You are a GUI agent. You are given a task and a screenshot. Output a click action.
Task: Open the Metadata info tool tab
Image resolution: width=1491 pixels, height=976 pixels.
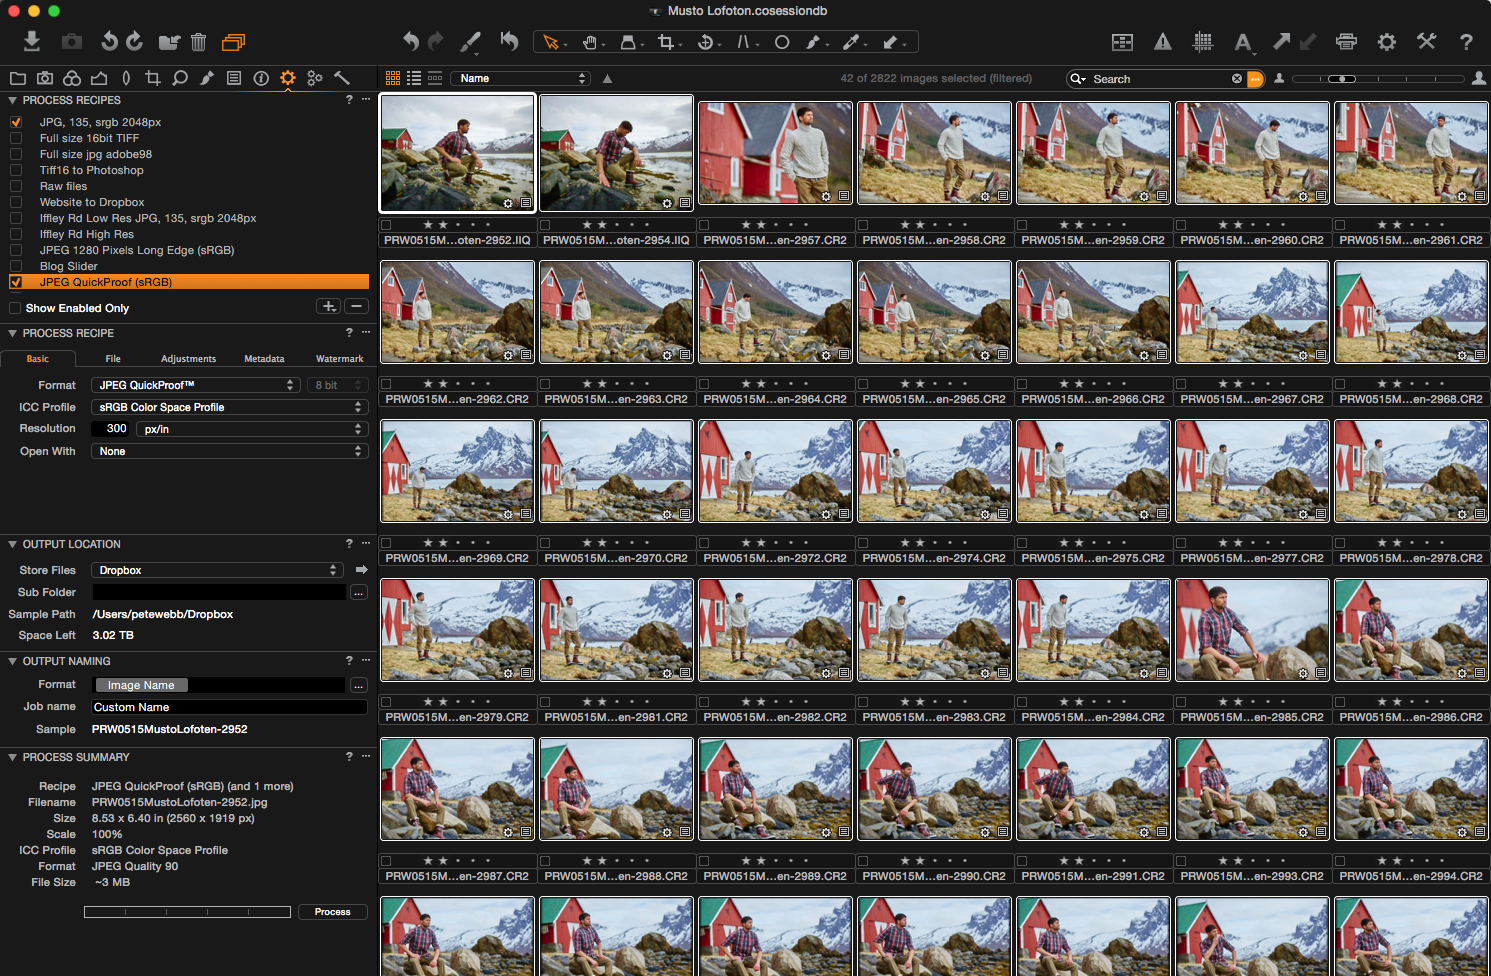261,78
